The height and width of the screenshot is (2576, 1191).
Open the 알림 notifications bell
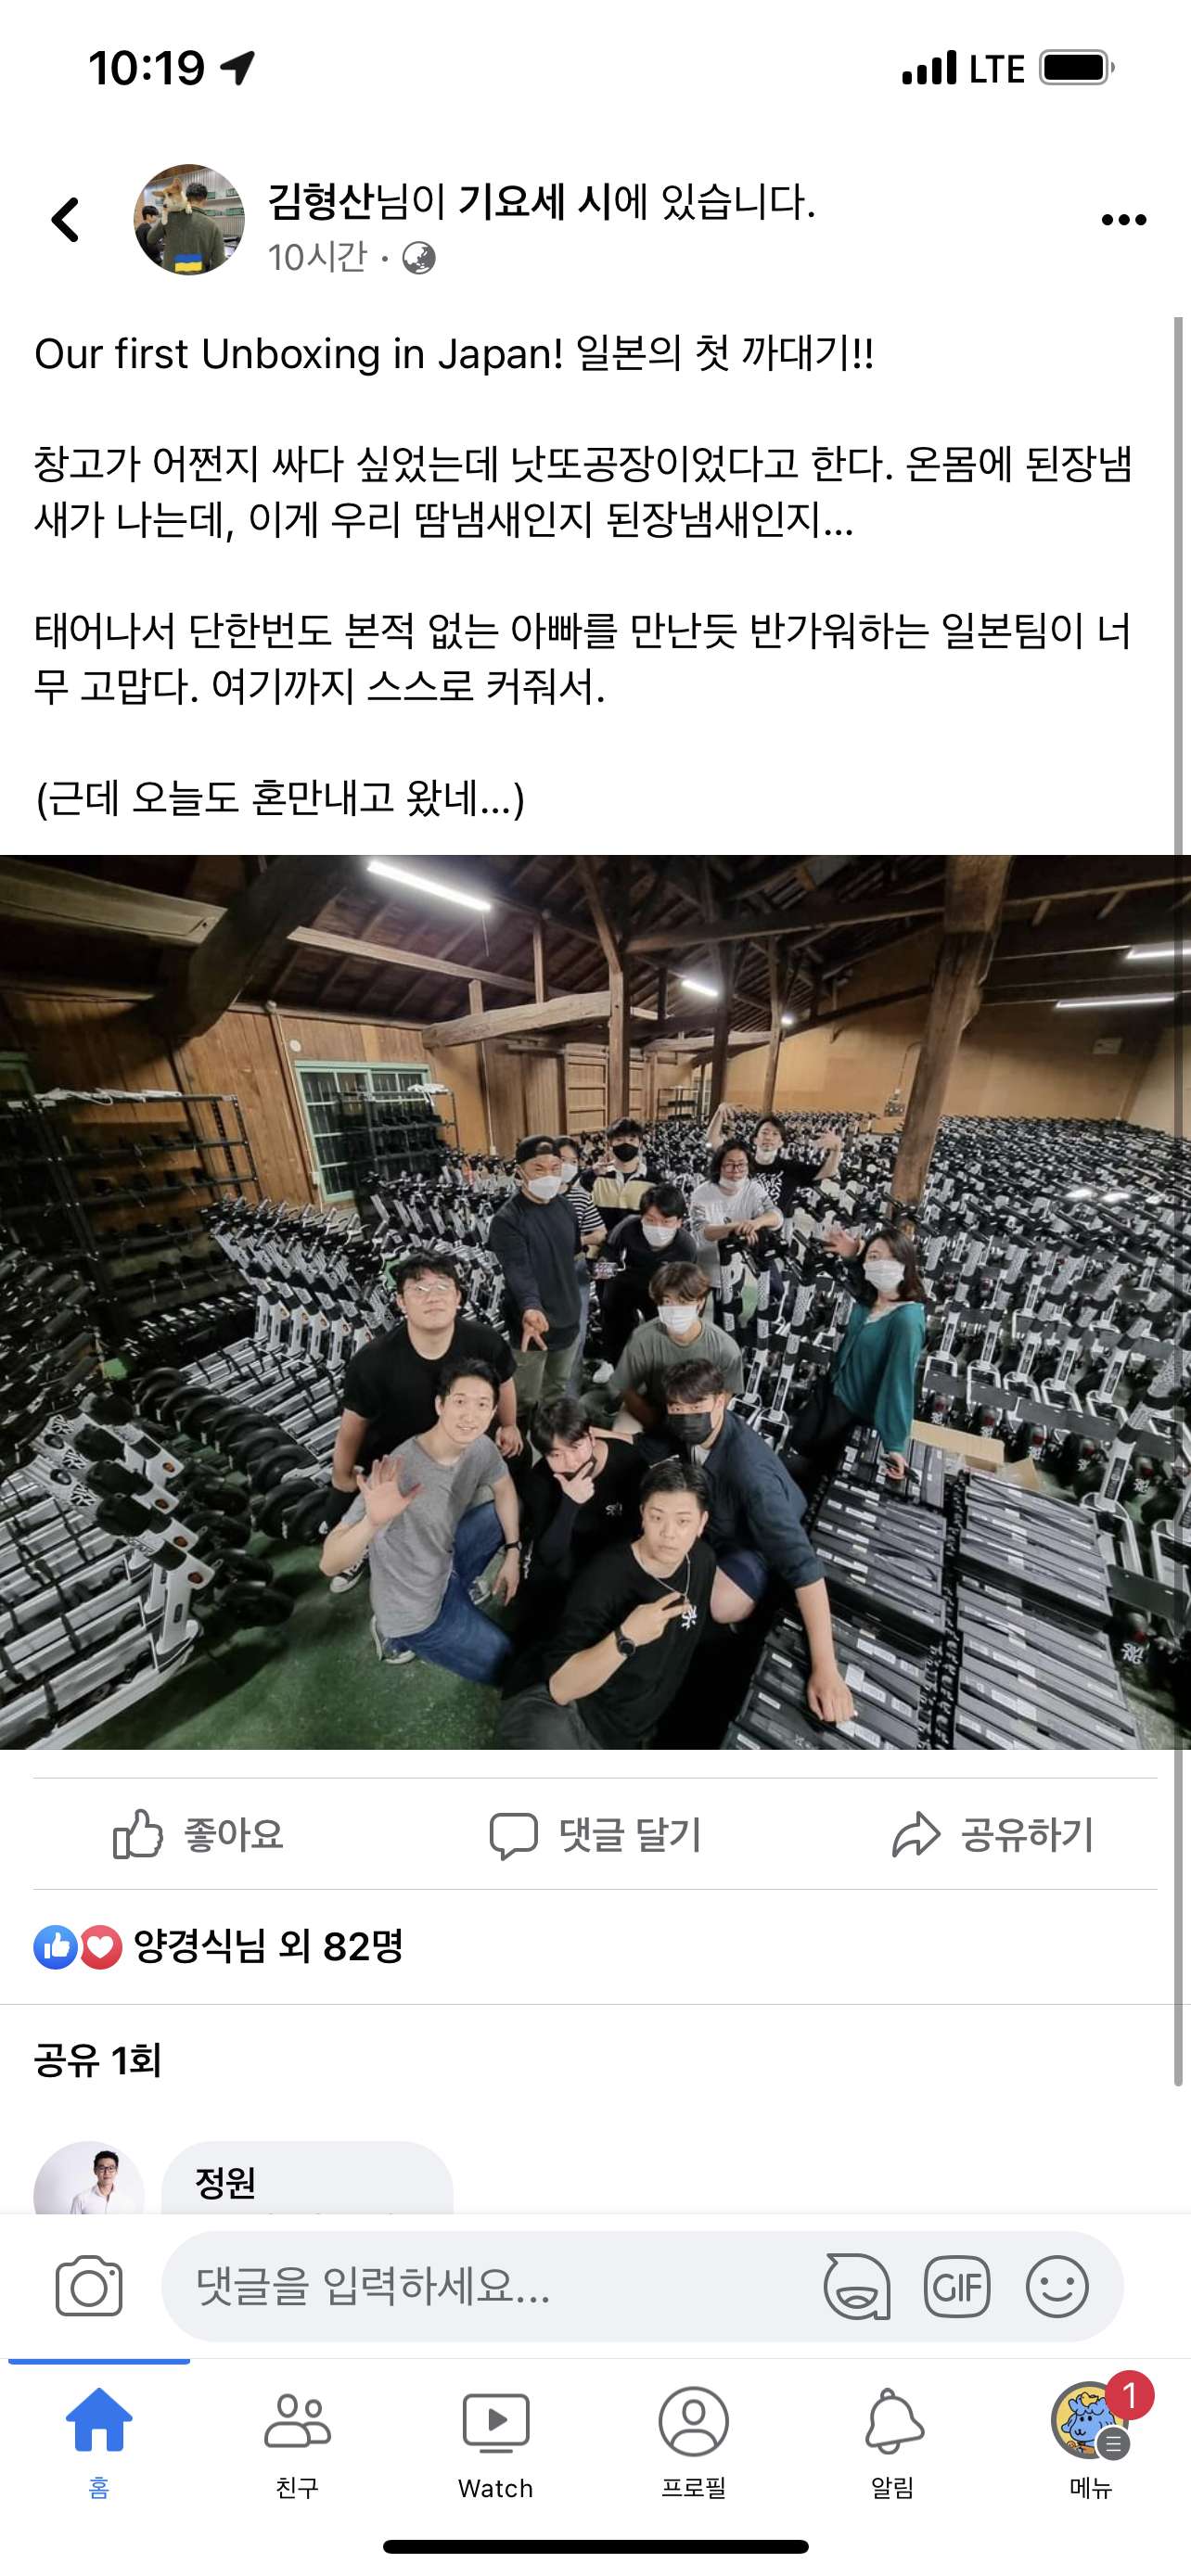pos(893,2442)
